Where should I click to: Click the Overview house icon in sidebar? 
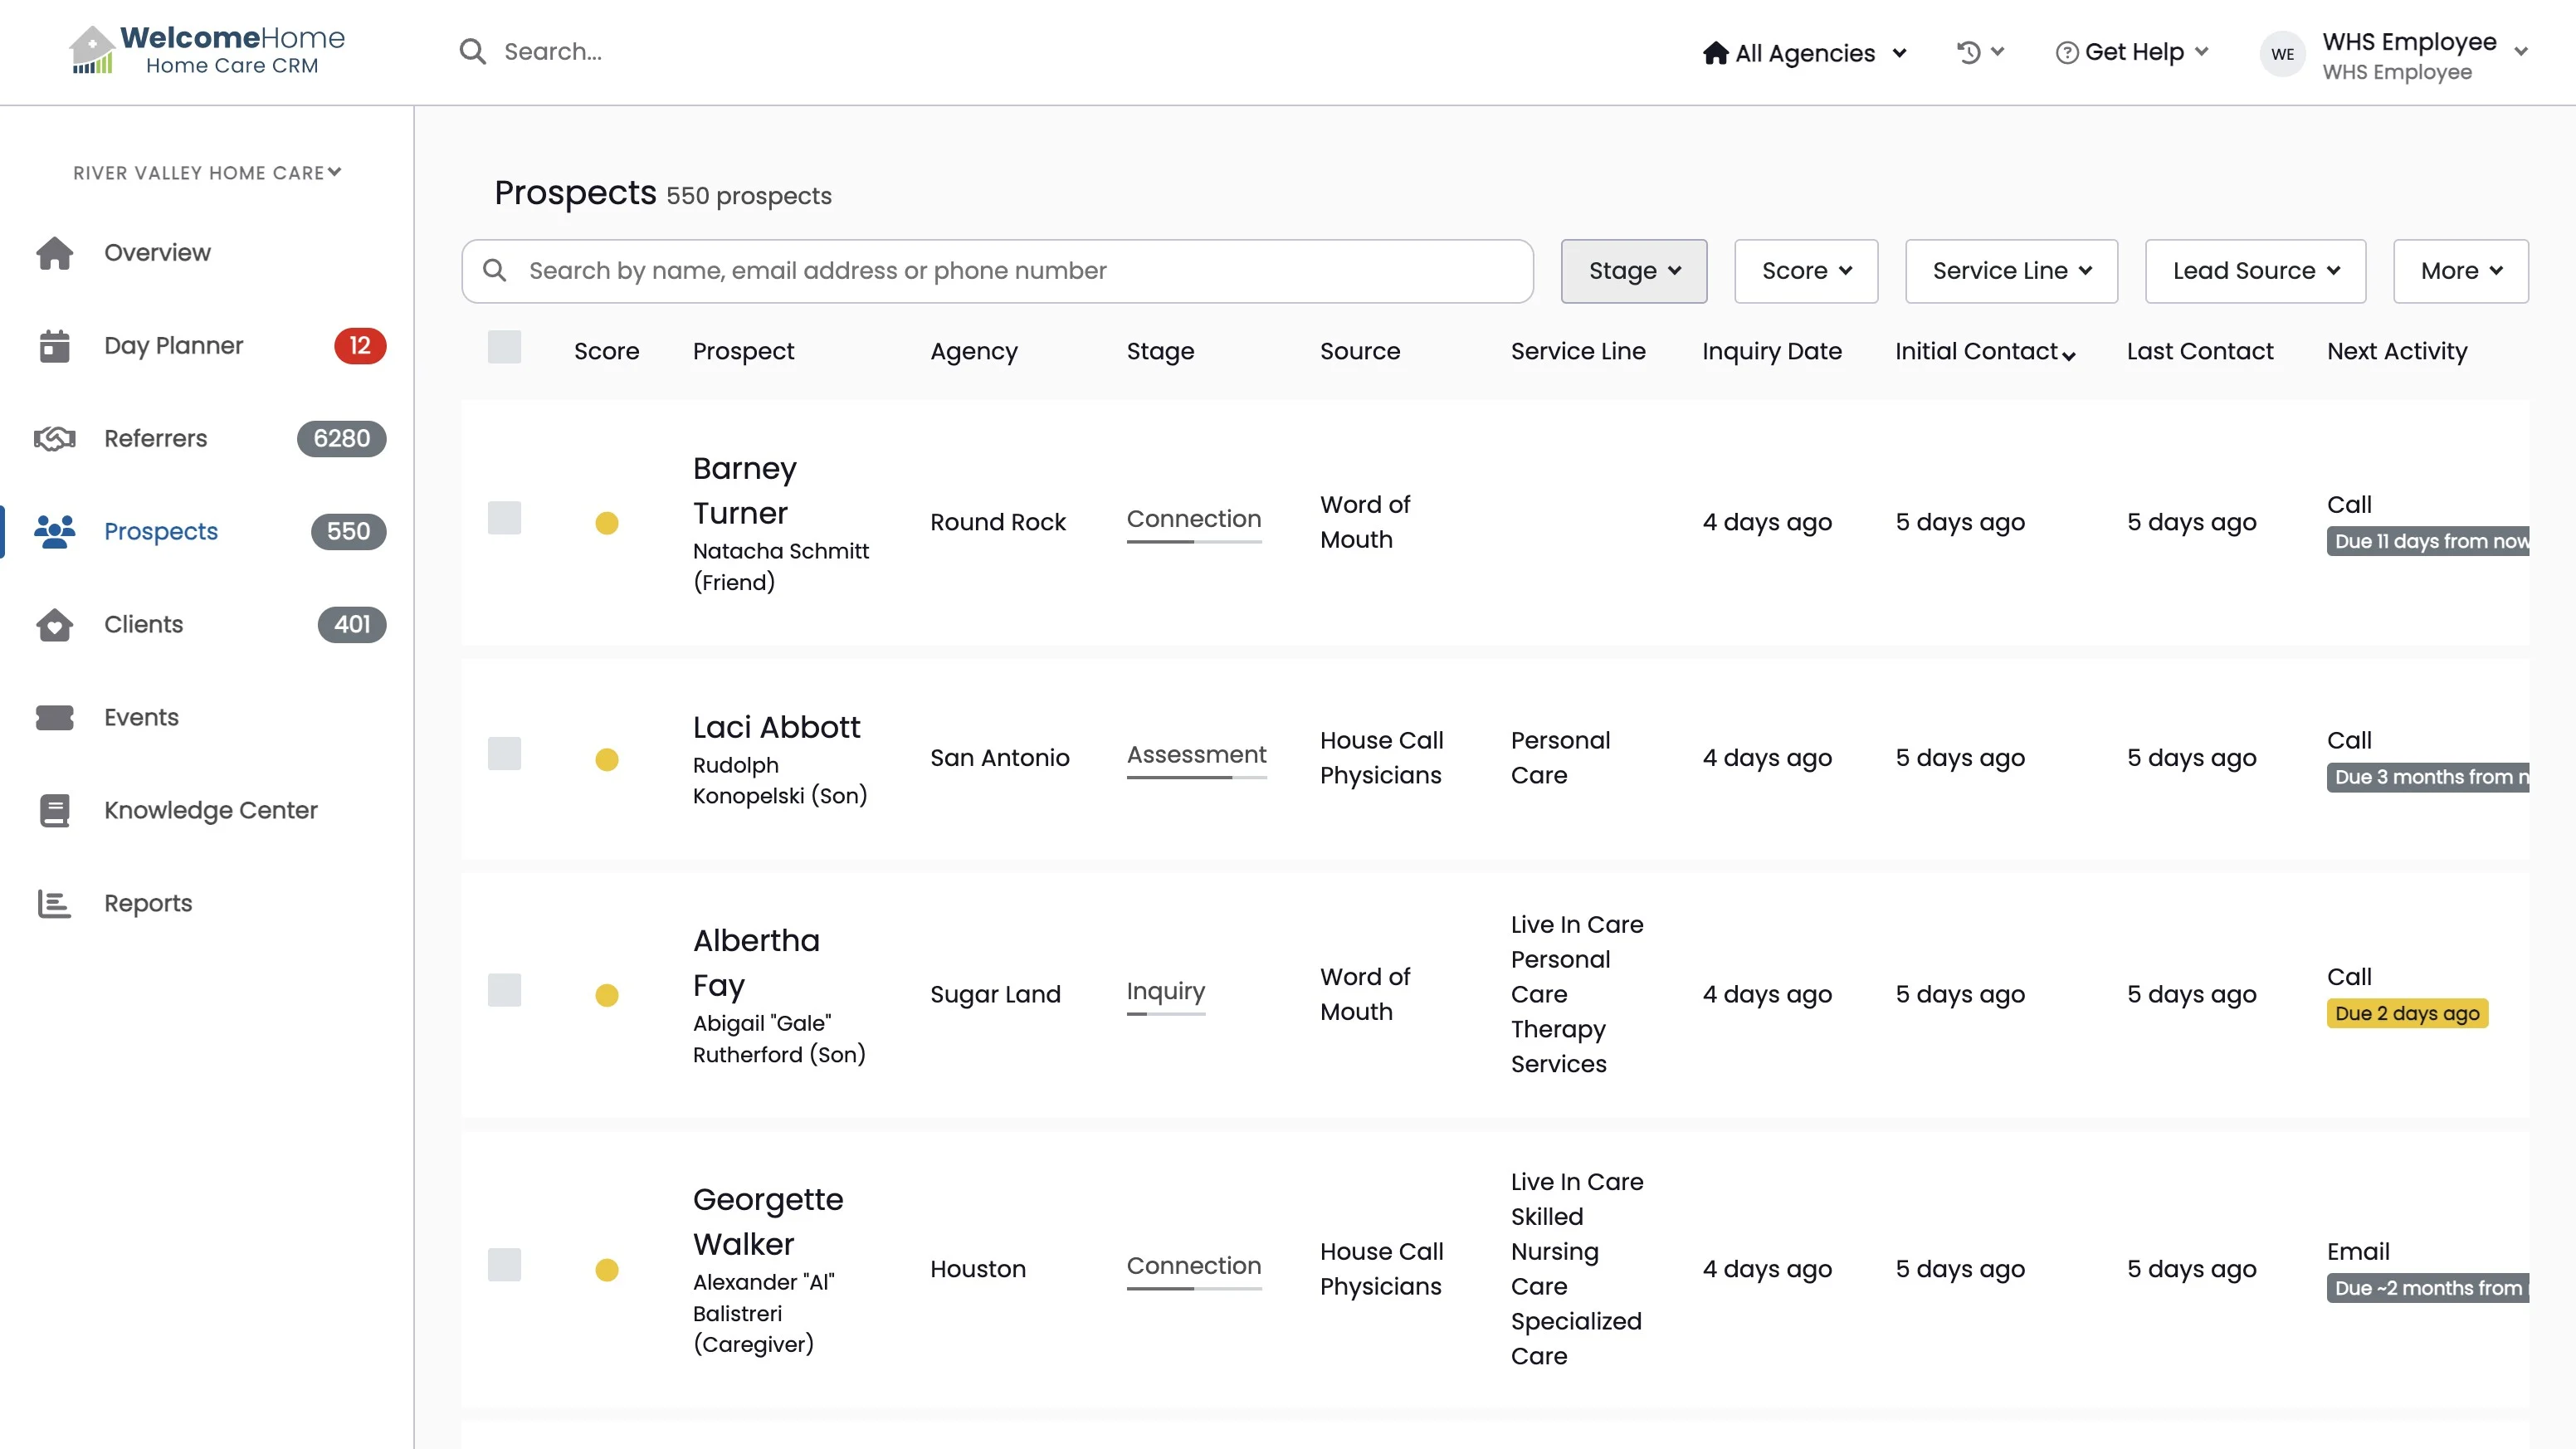(x=55, y=253)
